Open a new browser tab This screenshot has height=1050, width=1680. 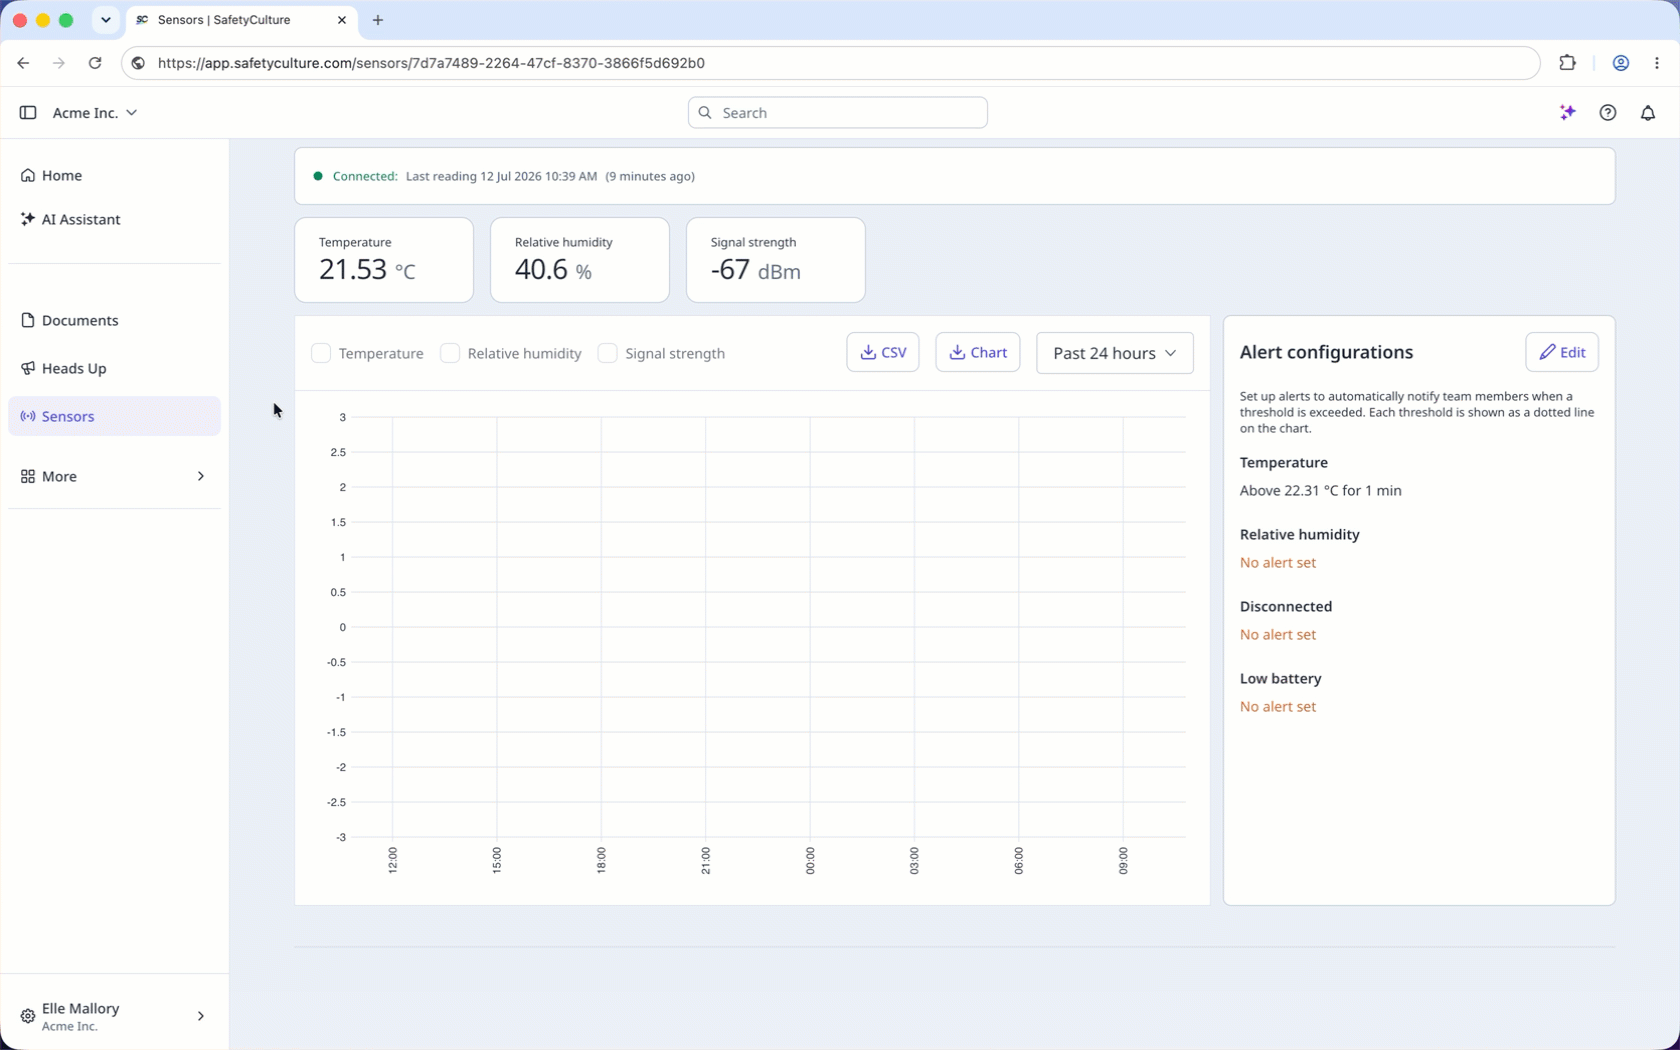click(x=378, y=20)
